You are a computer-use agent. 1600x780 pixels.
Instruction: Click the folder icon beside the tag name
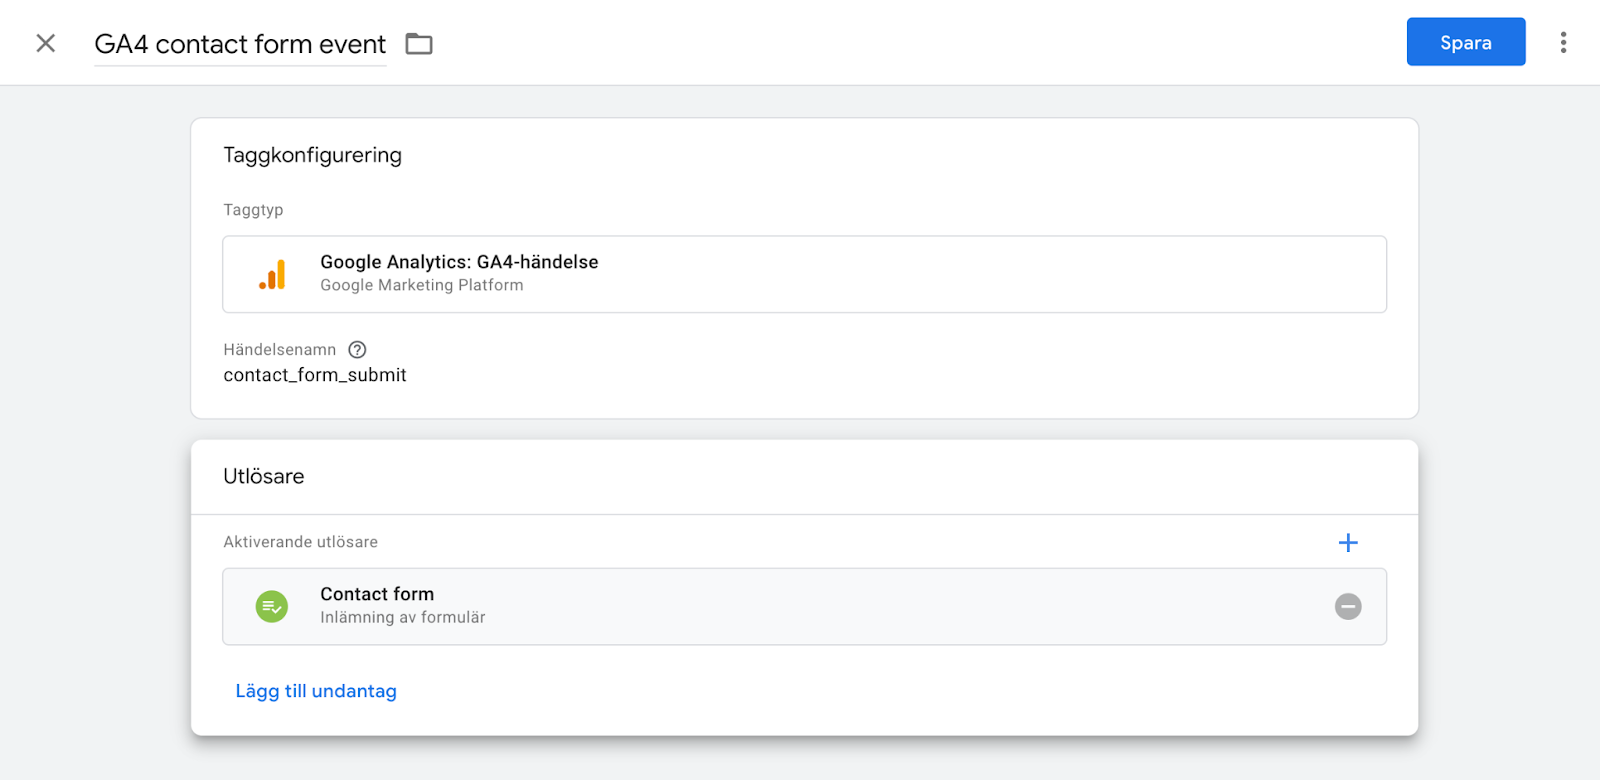[x=419, y=44]
